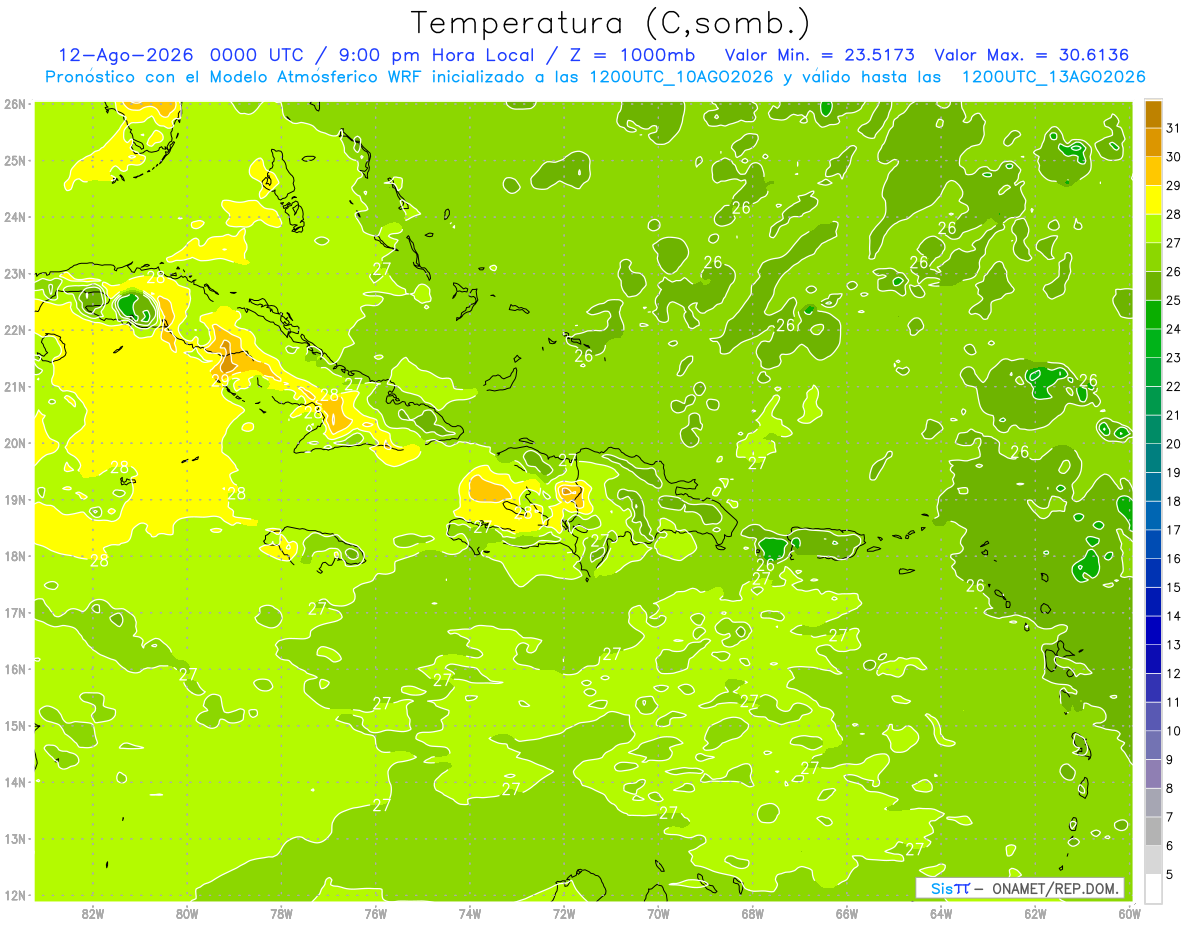This screenshot has width=1200, height=927.
Task: Pick the purple legend swatch between 9 and 10
Action: (1153, 745)
